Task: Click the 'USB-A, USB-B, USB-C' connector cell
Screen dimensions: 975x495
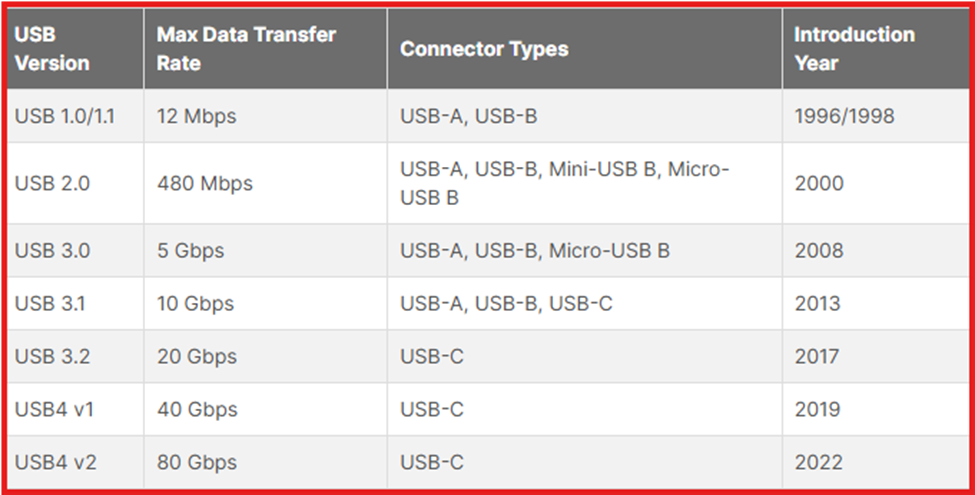Action: tap(506, 304)
